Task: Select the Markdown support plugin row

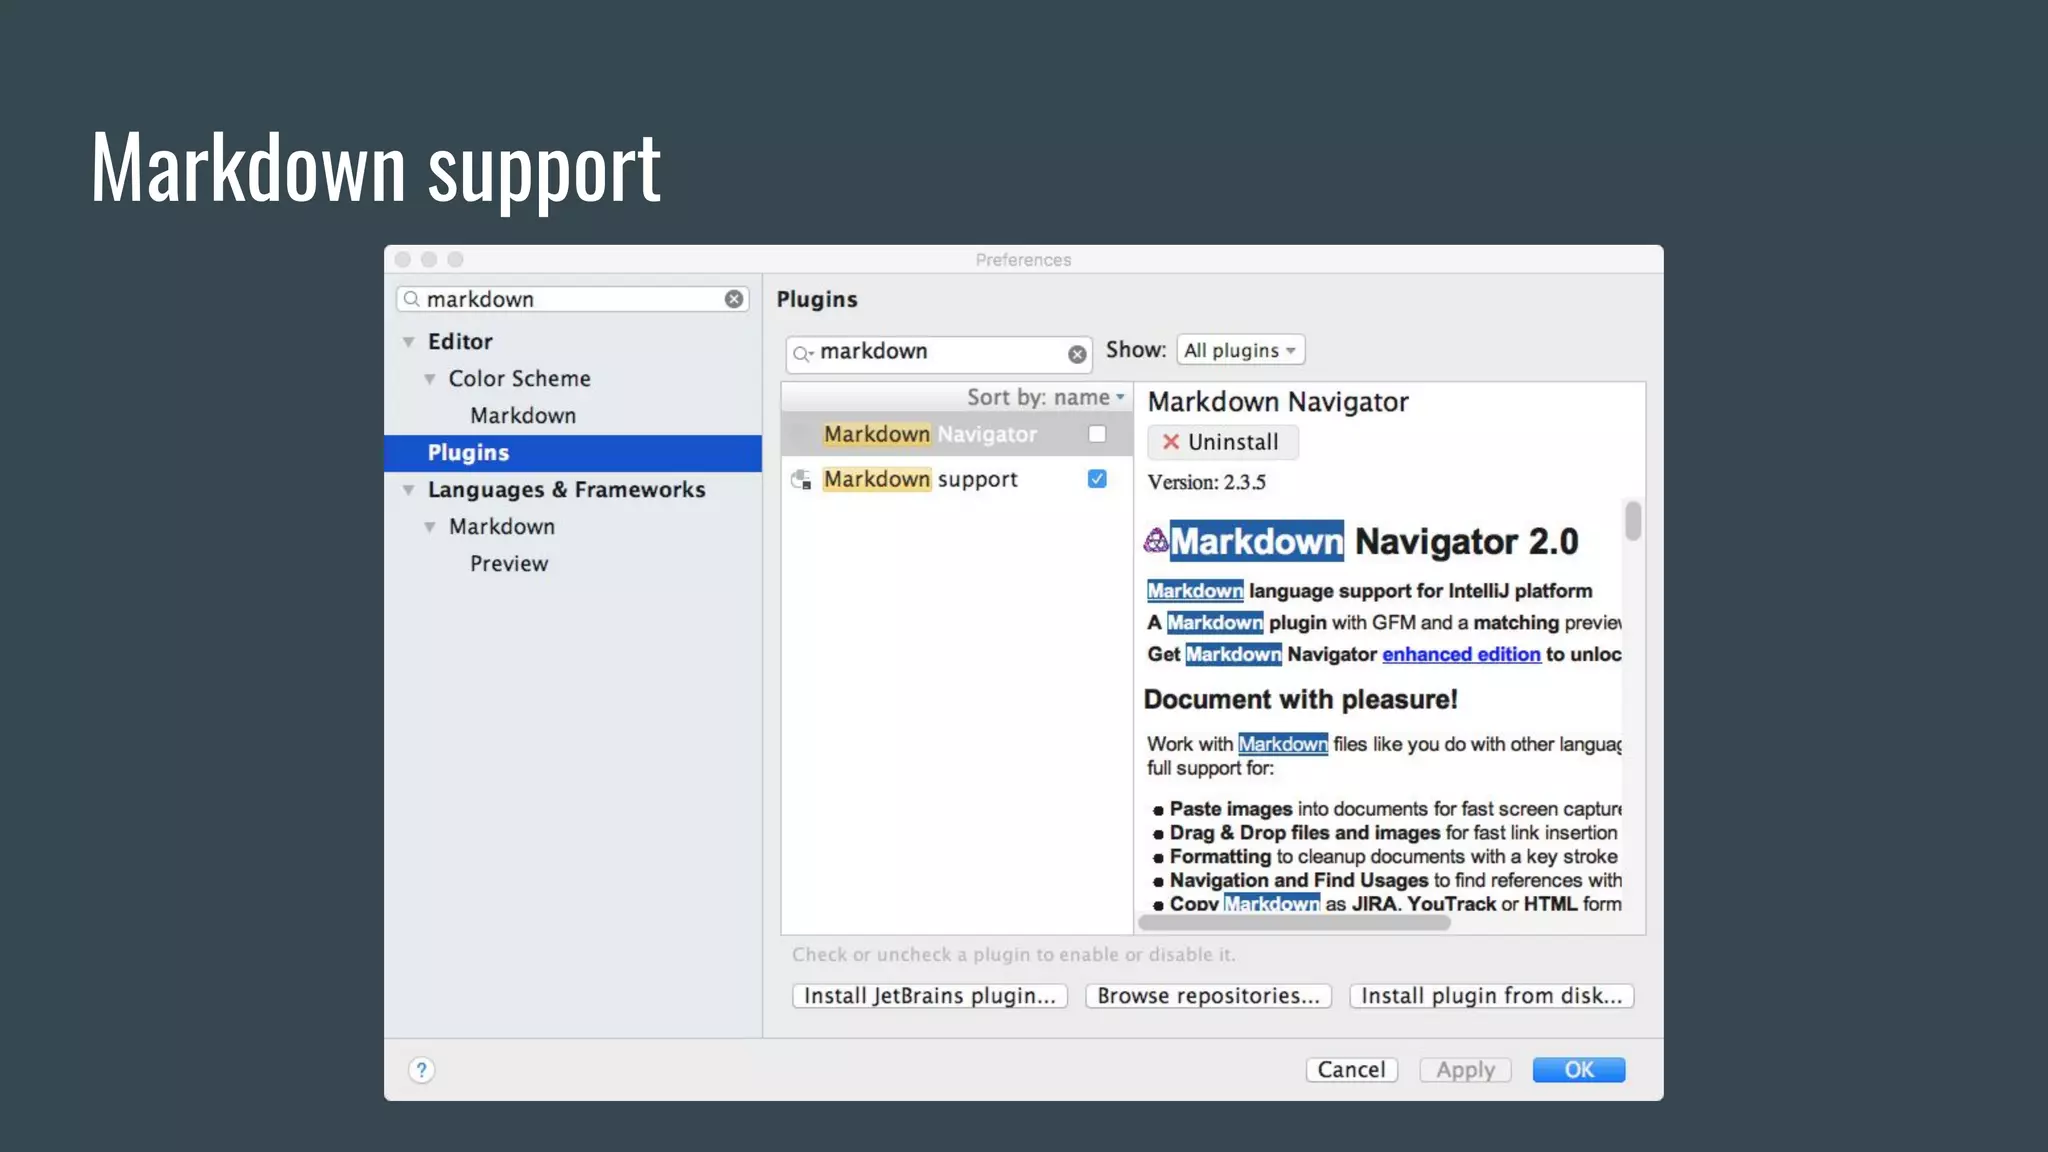Action: pos(957,479)
